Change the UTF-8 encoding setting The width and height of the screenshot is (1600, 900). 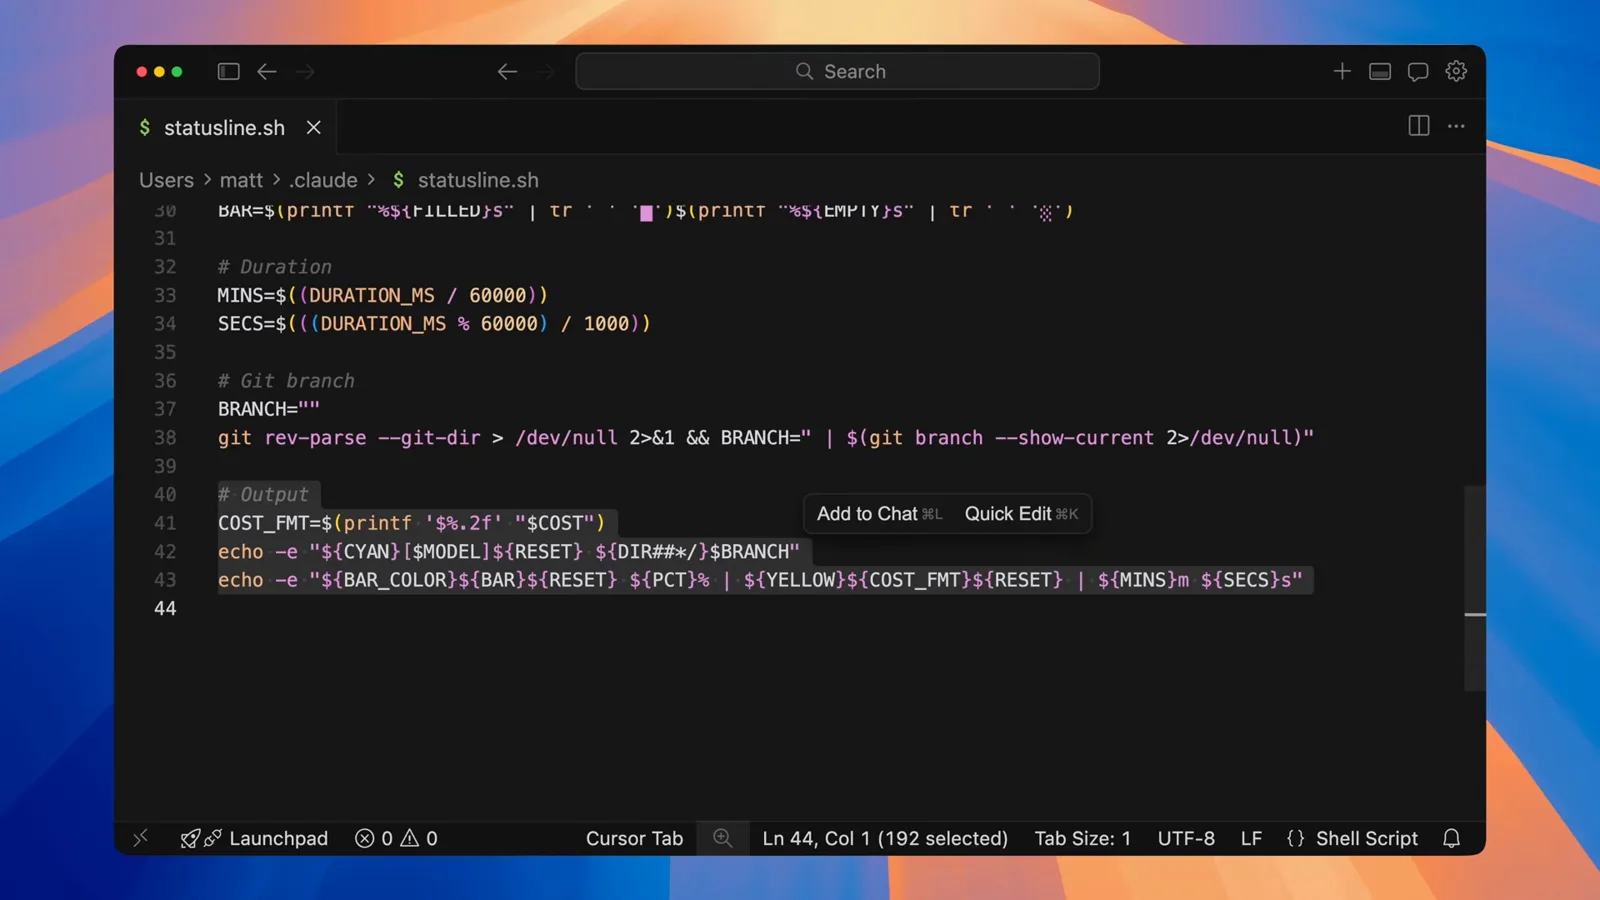(1186, 838)
